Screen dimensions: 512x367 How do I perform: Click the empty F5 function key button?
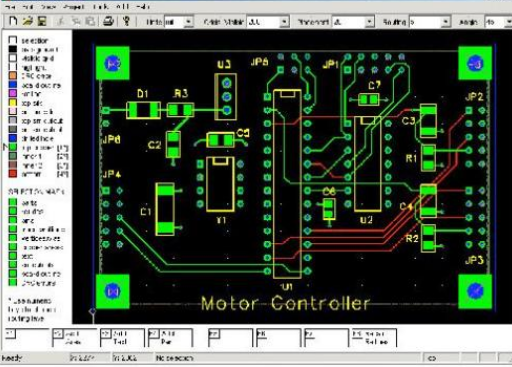tap(231, 338)
